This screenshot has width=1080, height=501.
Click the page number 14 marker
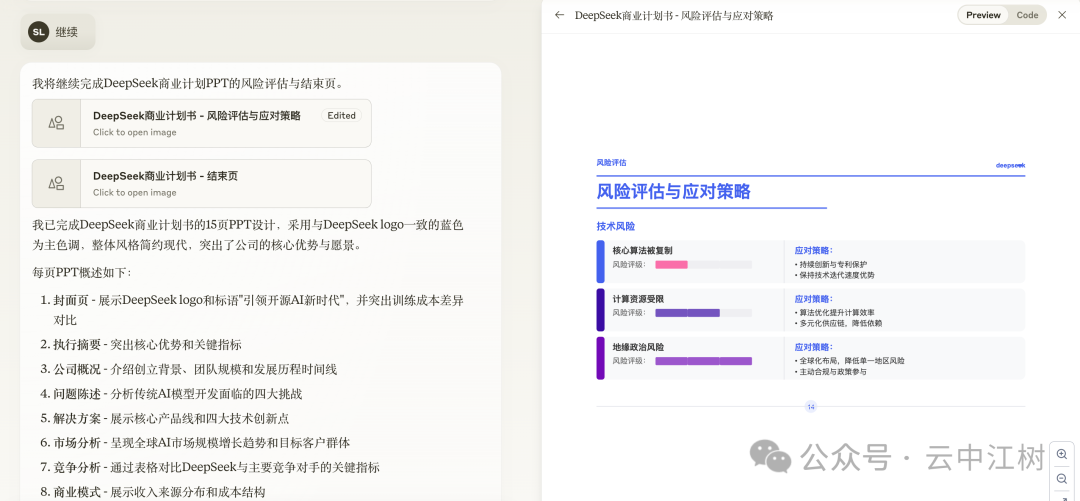point(811,407)
